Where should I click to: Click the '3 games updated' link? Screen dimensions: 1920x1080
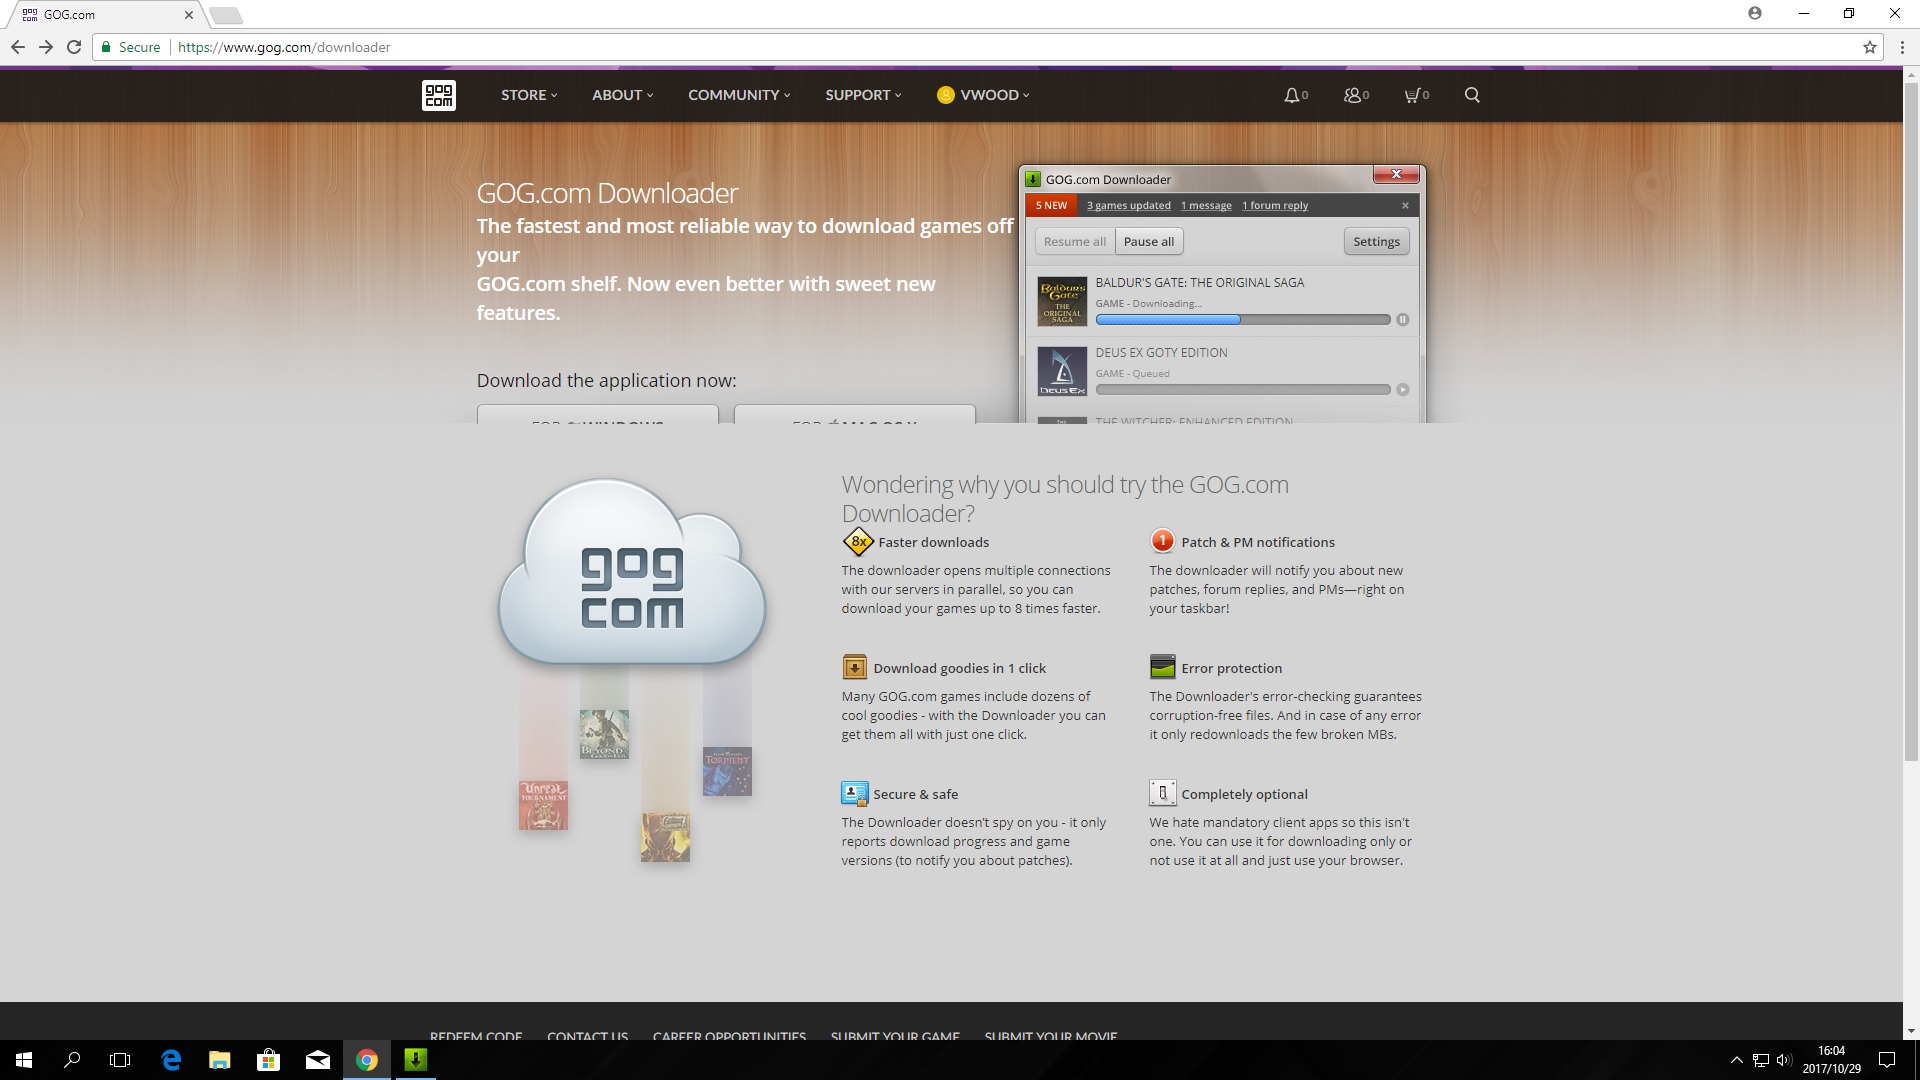tap(1129, 205)
